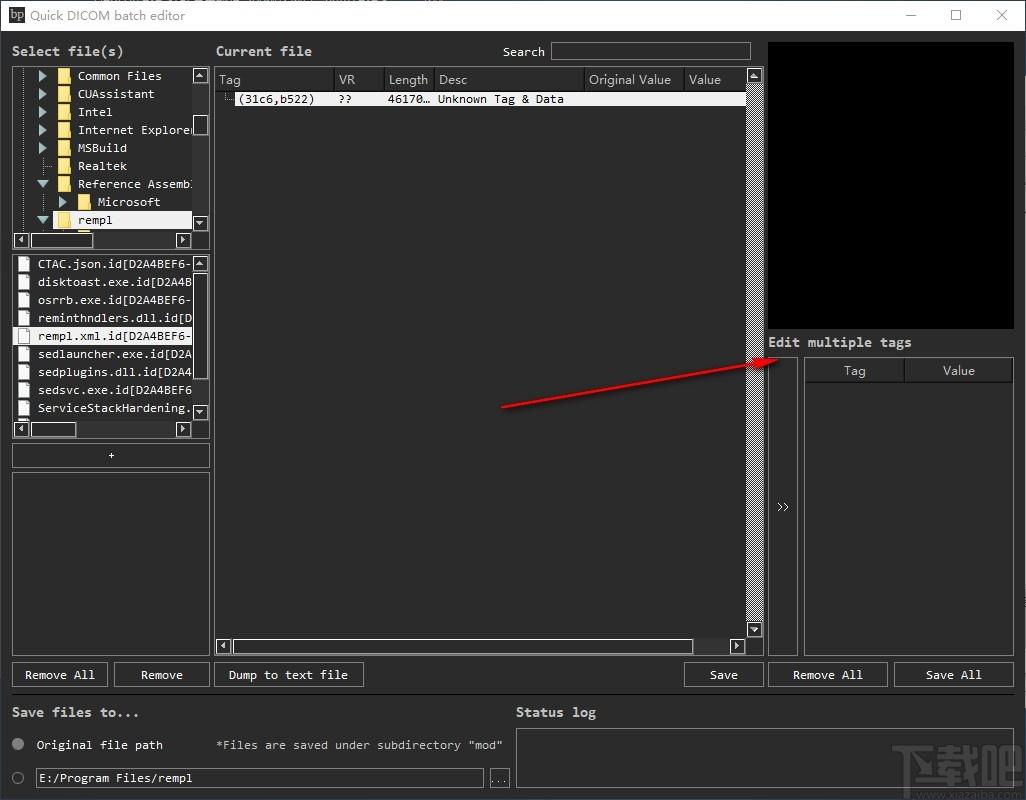Collapse the rempl folder node
Screen dimensions: 1026x800
pyautogui.click(x=43, y=220)
